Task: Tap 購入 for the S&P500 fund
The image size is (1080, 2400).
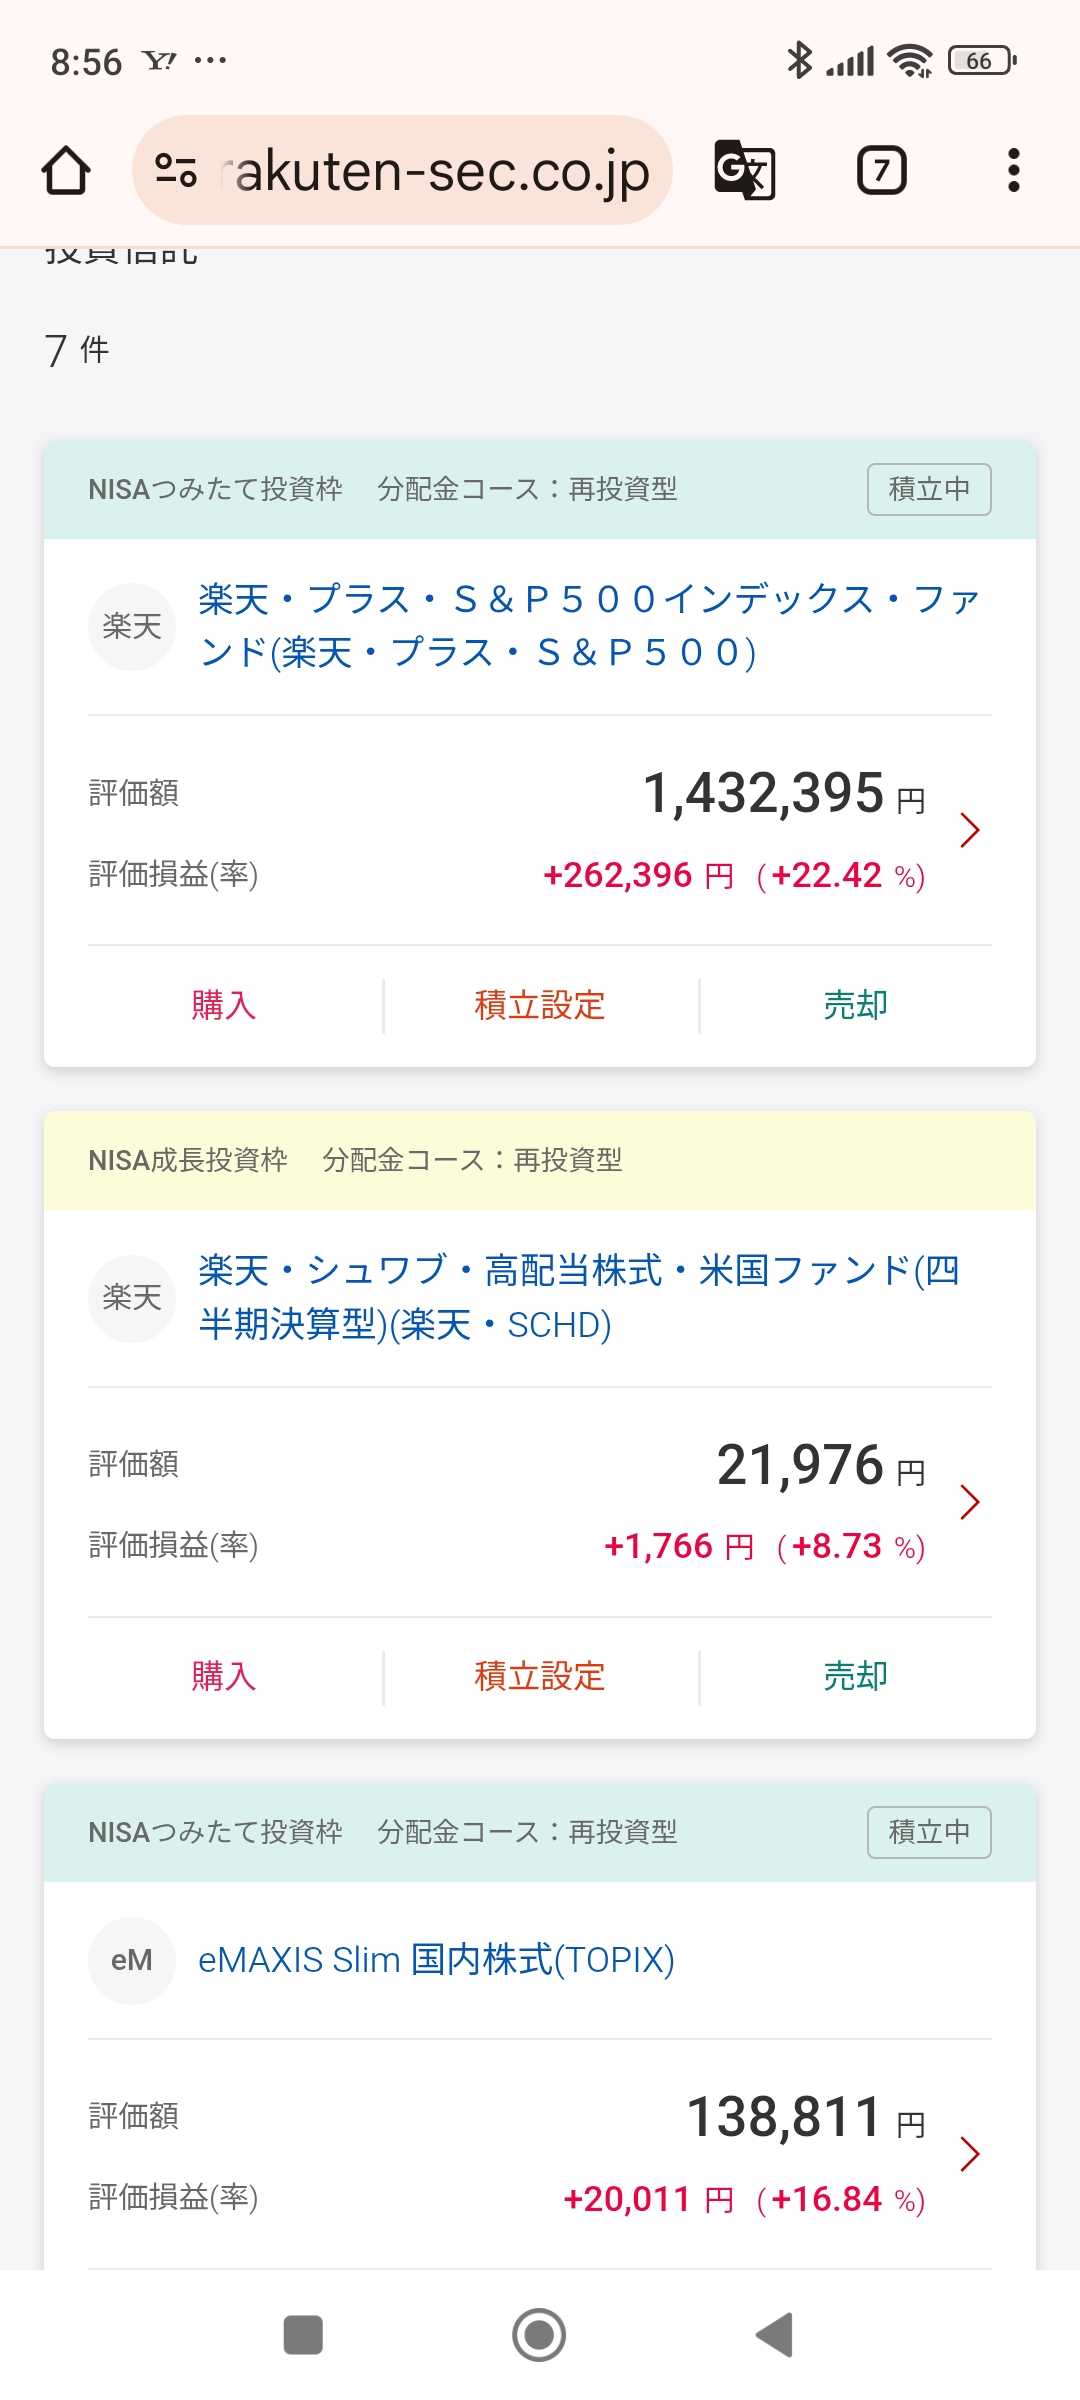Action: coord(223,1005)
